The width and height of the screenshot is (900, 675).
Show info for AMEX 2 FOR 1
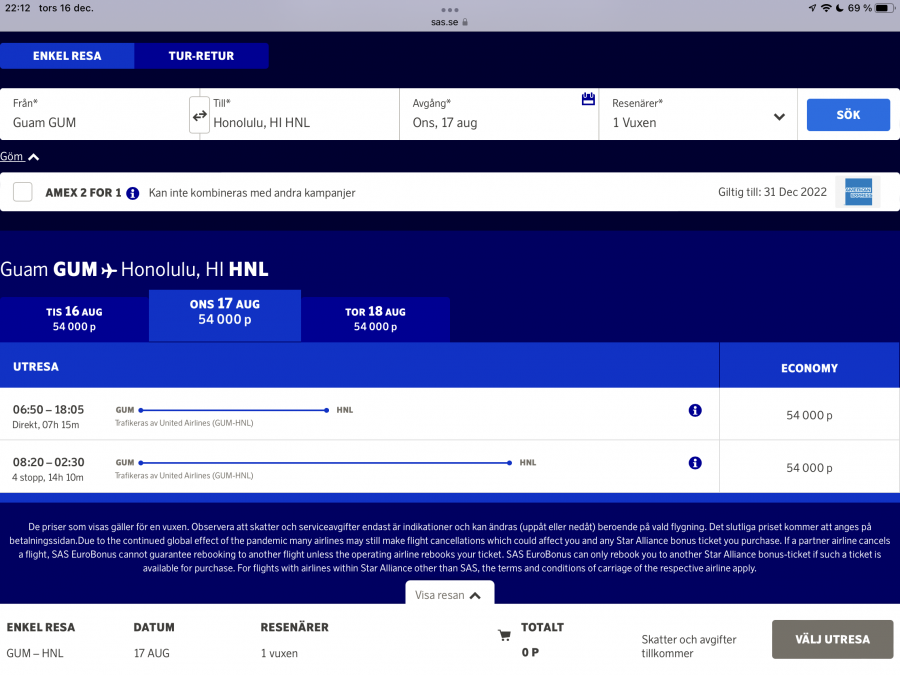pyautogui.click(x=133, y=193)
